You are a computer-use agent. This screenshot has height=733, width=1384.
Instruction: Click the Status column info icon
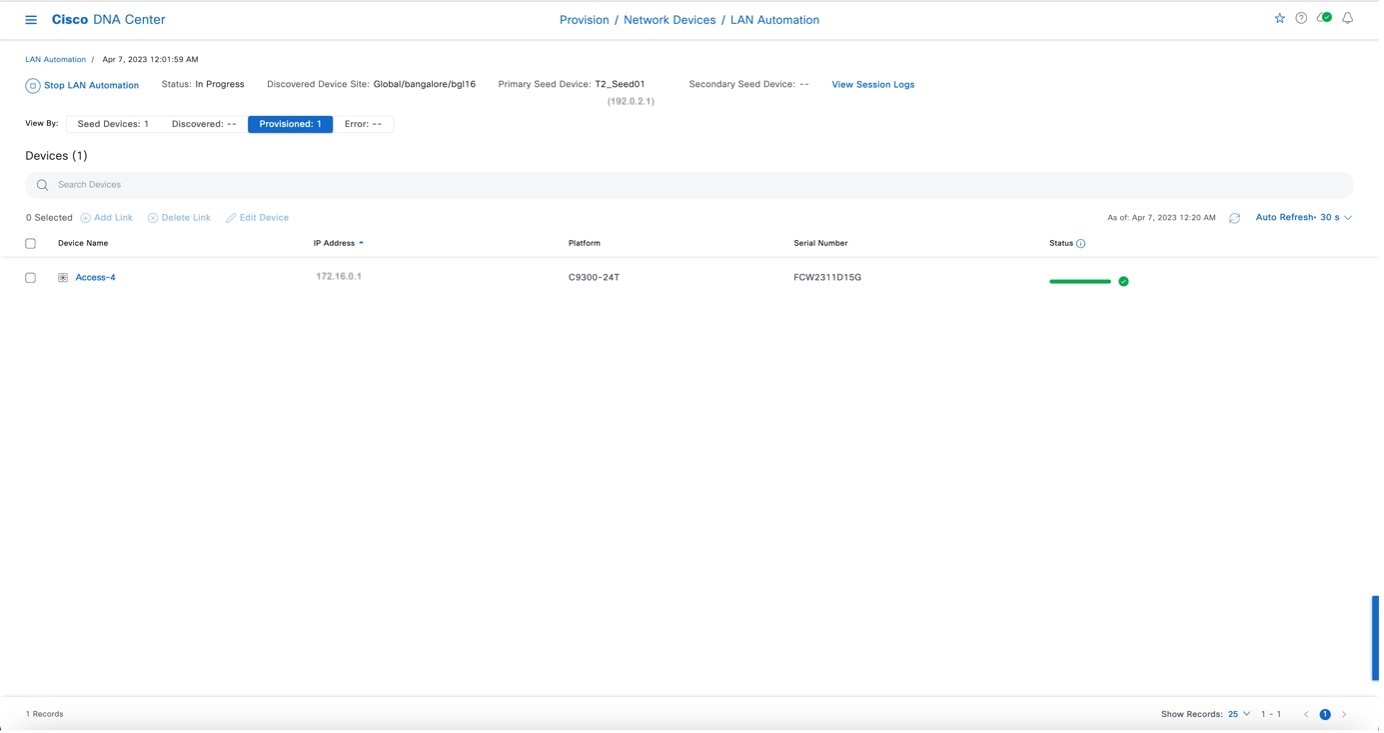[1085, 244]
